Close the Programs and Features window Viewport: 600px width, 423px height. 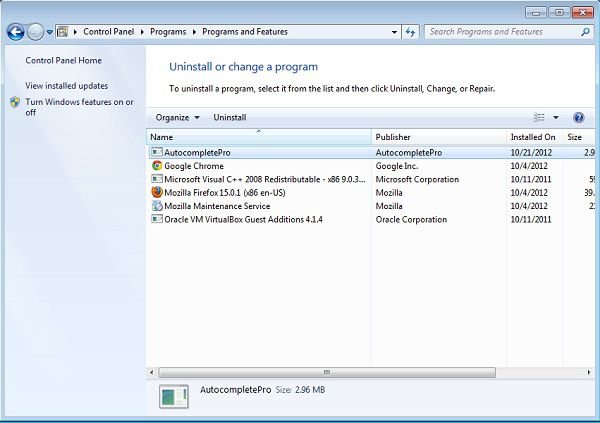point(582,13)
